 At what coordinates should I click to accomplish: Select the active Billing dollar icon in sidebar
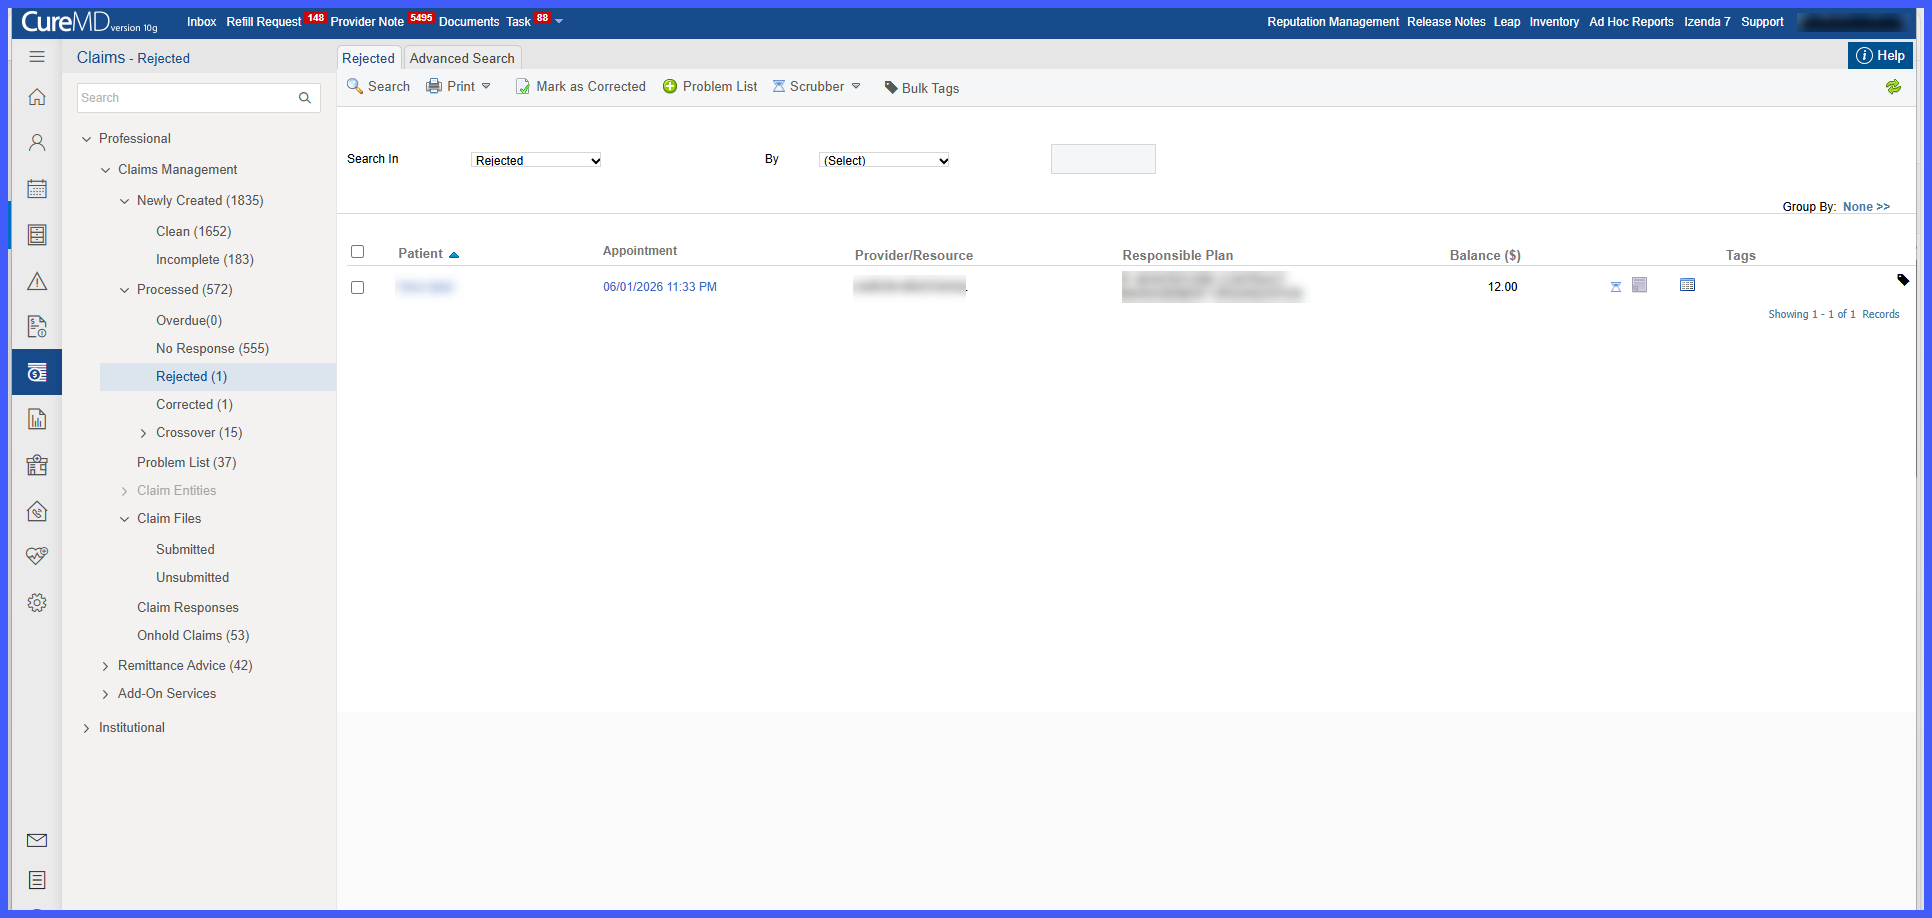pyautogui.click(x=37, y=373)
